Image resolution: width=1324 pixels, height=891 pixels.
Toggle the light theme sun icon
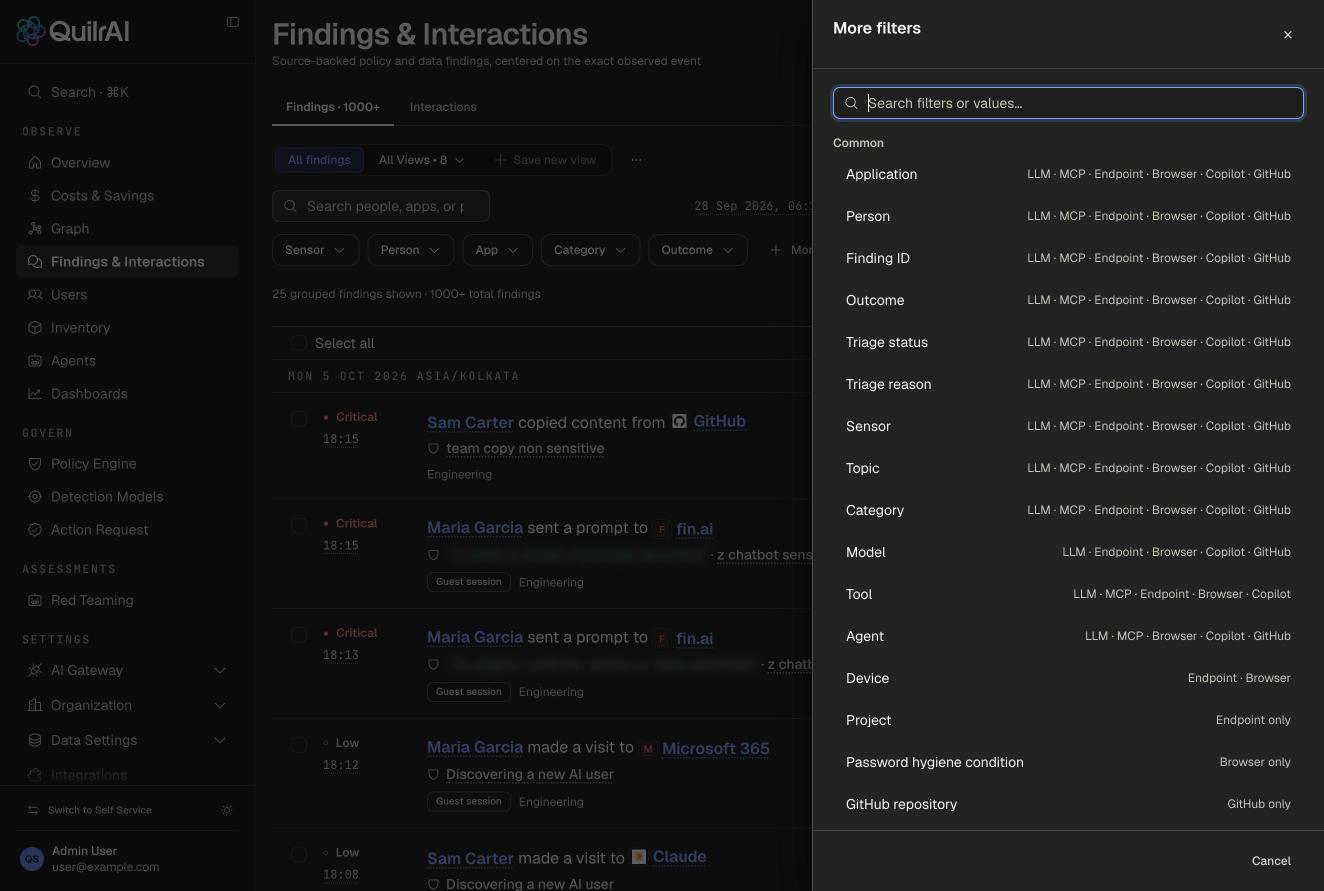pos(227,810)
